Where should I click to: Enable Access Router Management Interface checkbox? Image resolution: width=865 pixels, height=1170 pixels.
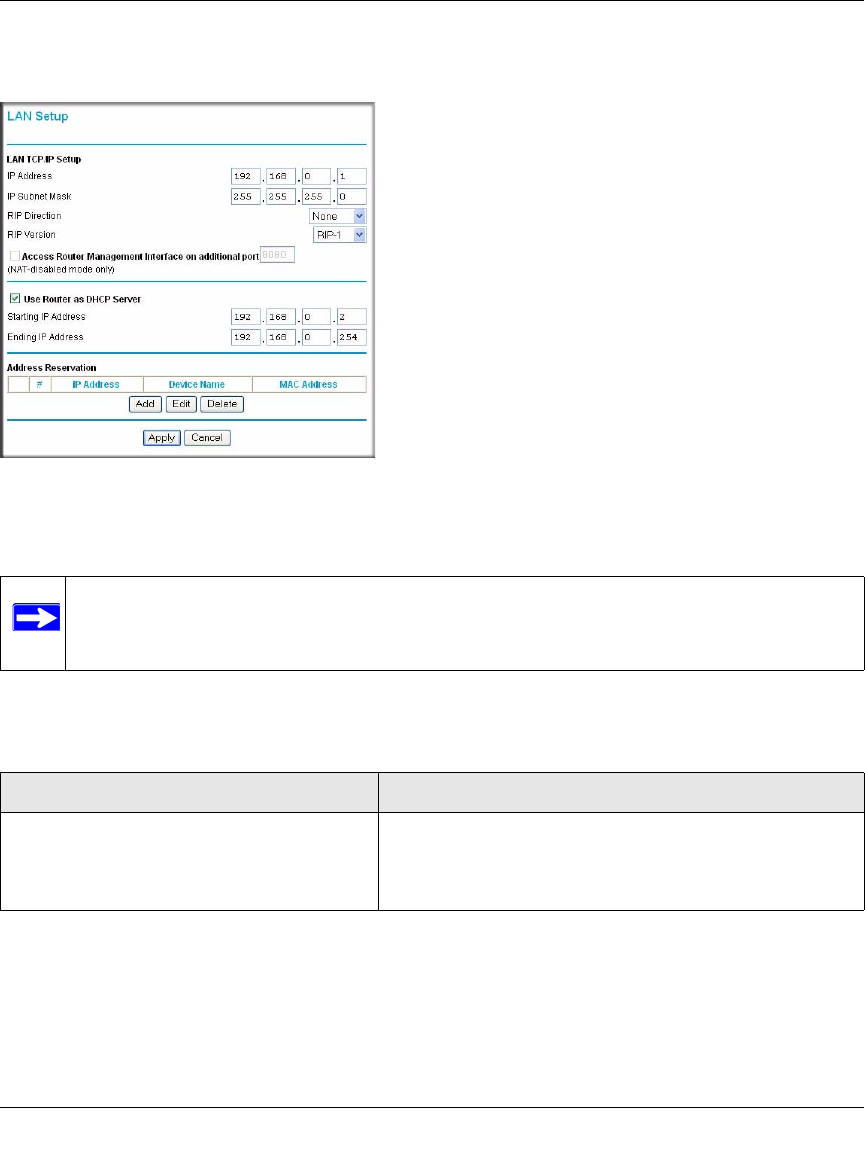click(x=14, y=256)
